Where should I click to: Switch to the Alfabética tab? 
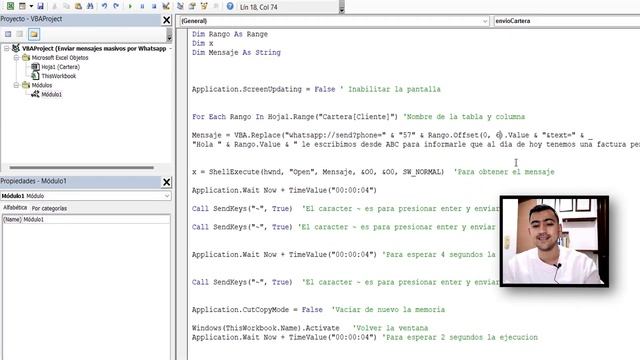(x=15, y=208)
